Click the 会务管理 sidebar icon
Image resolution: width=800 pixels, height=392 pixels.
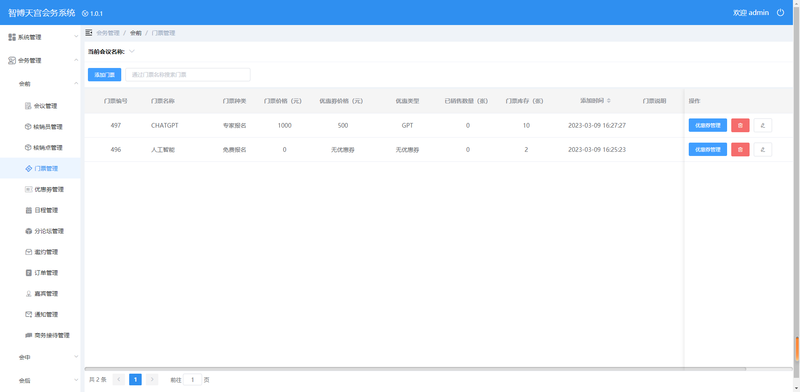coord(12,60)
